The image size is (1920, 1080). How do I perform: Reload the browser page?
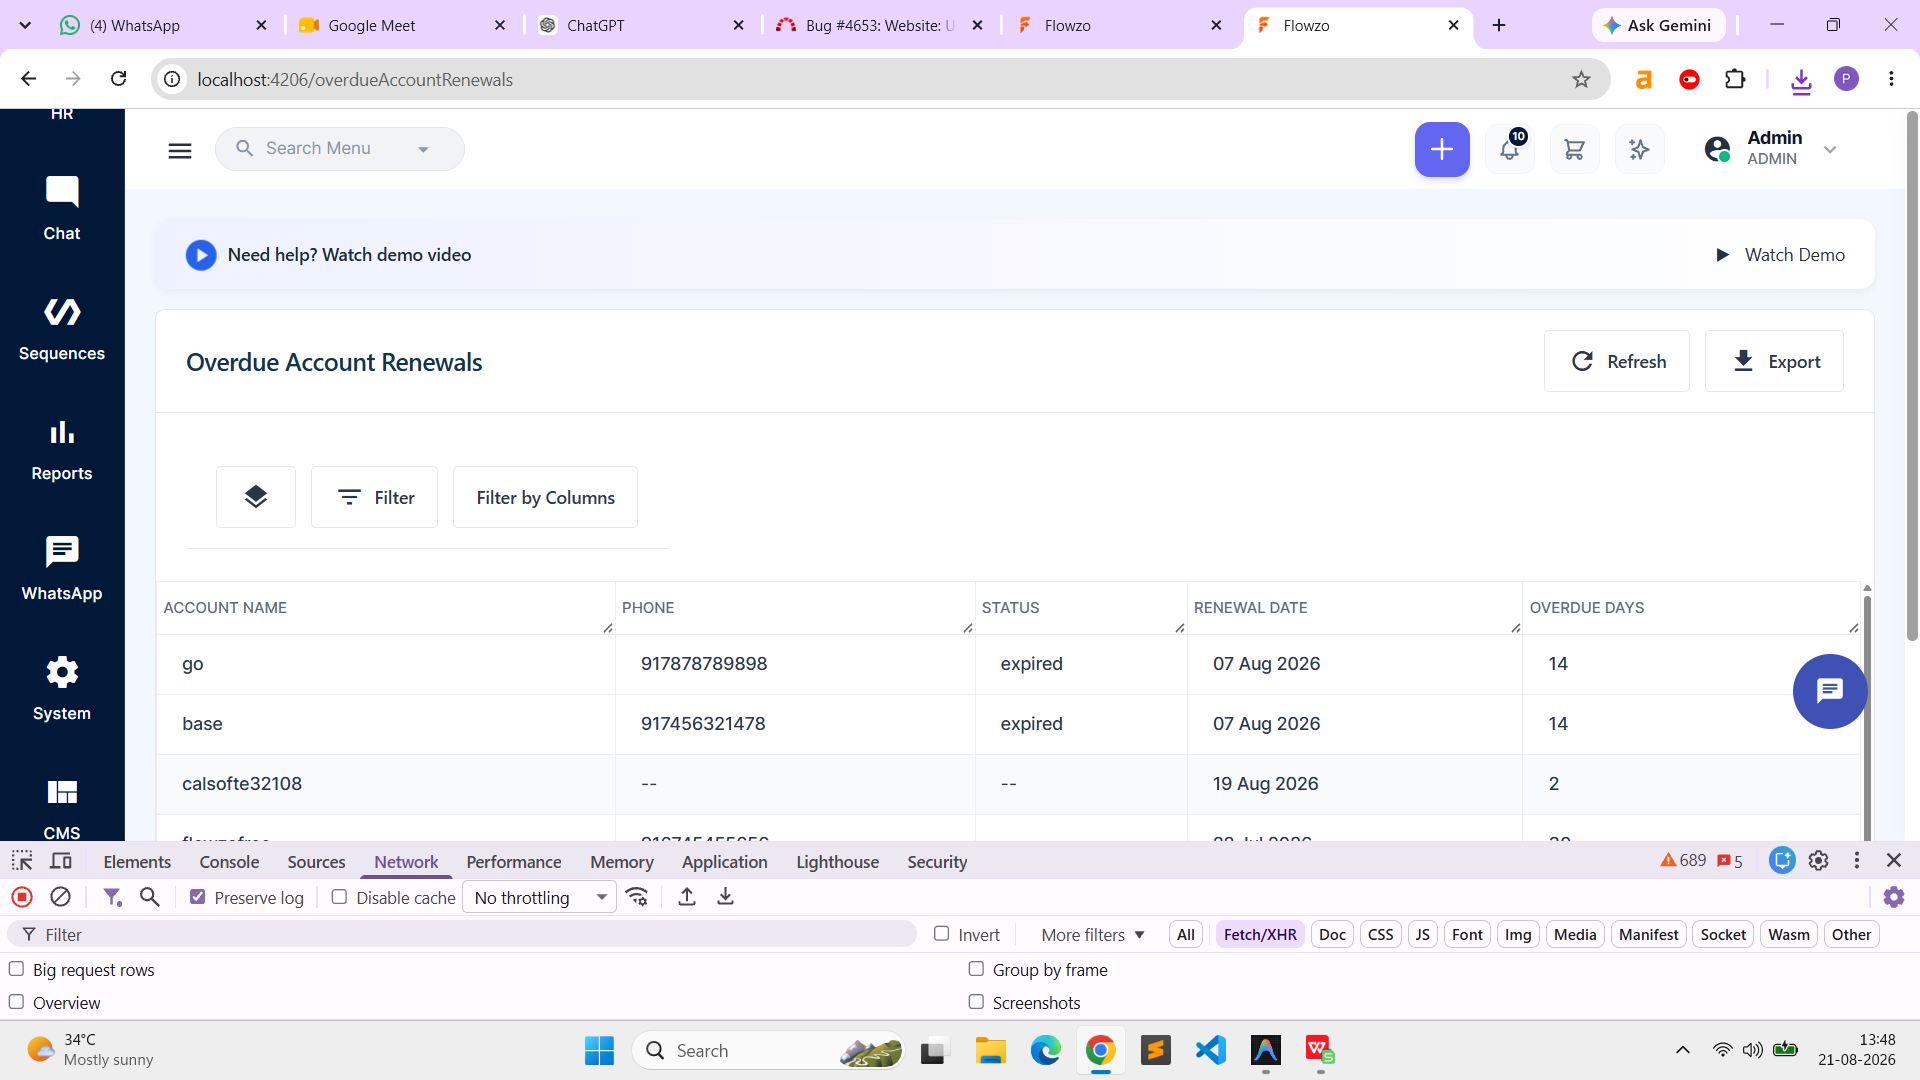pyautogui.click(x=119, y=79)
